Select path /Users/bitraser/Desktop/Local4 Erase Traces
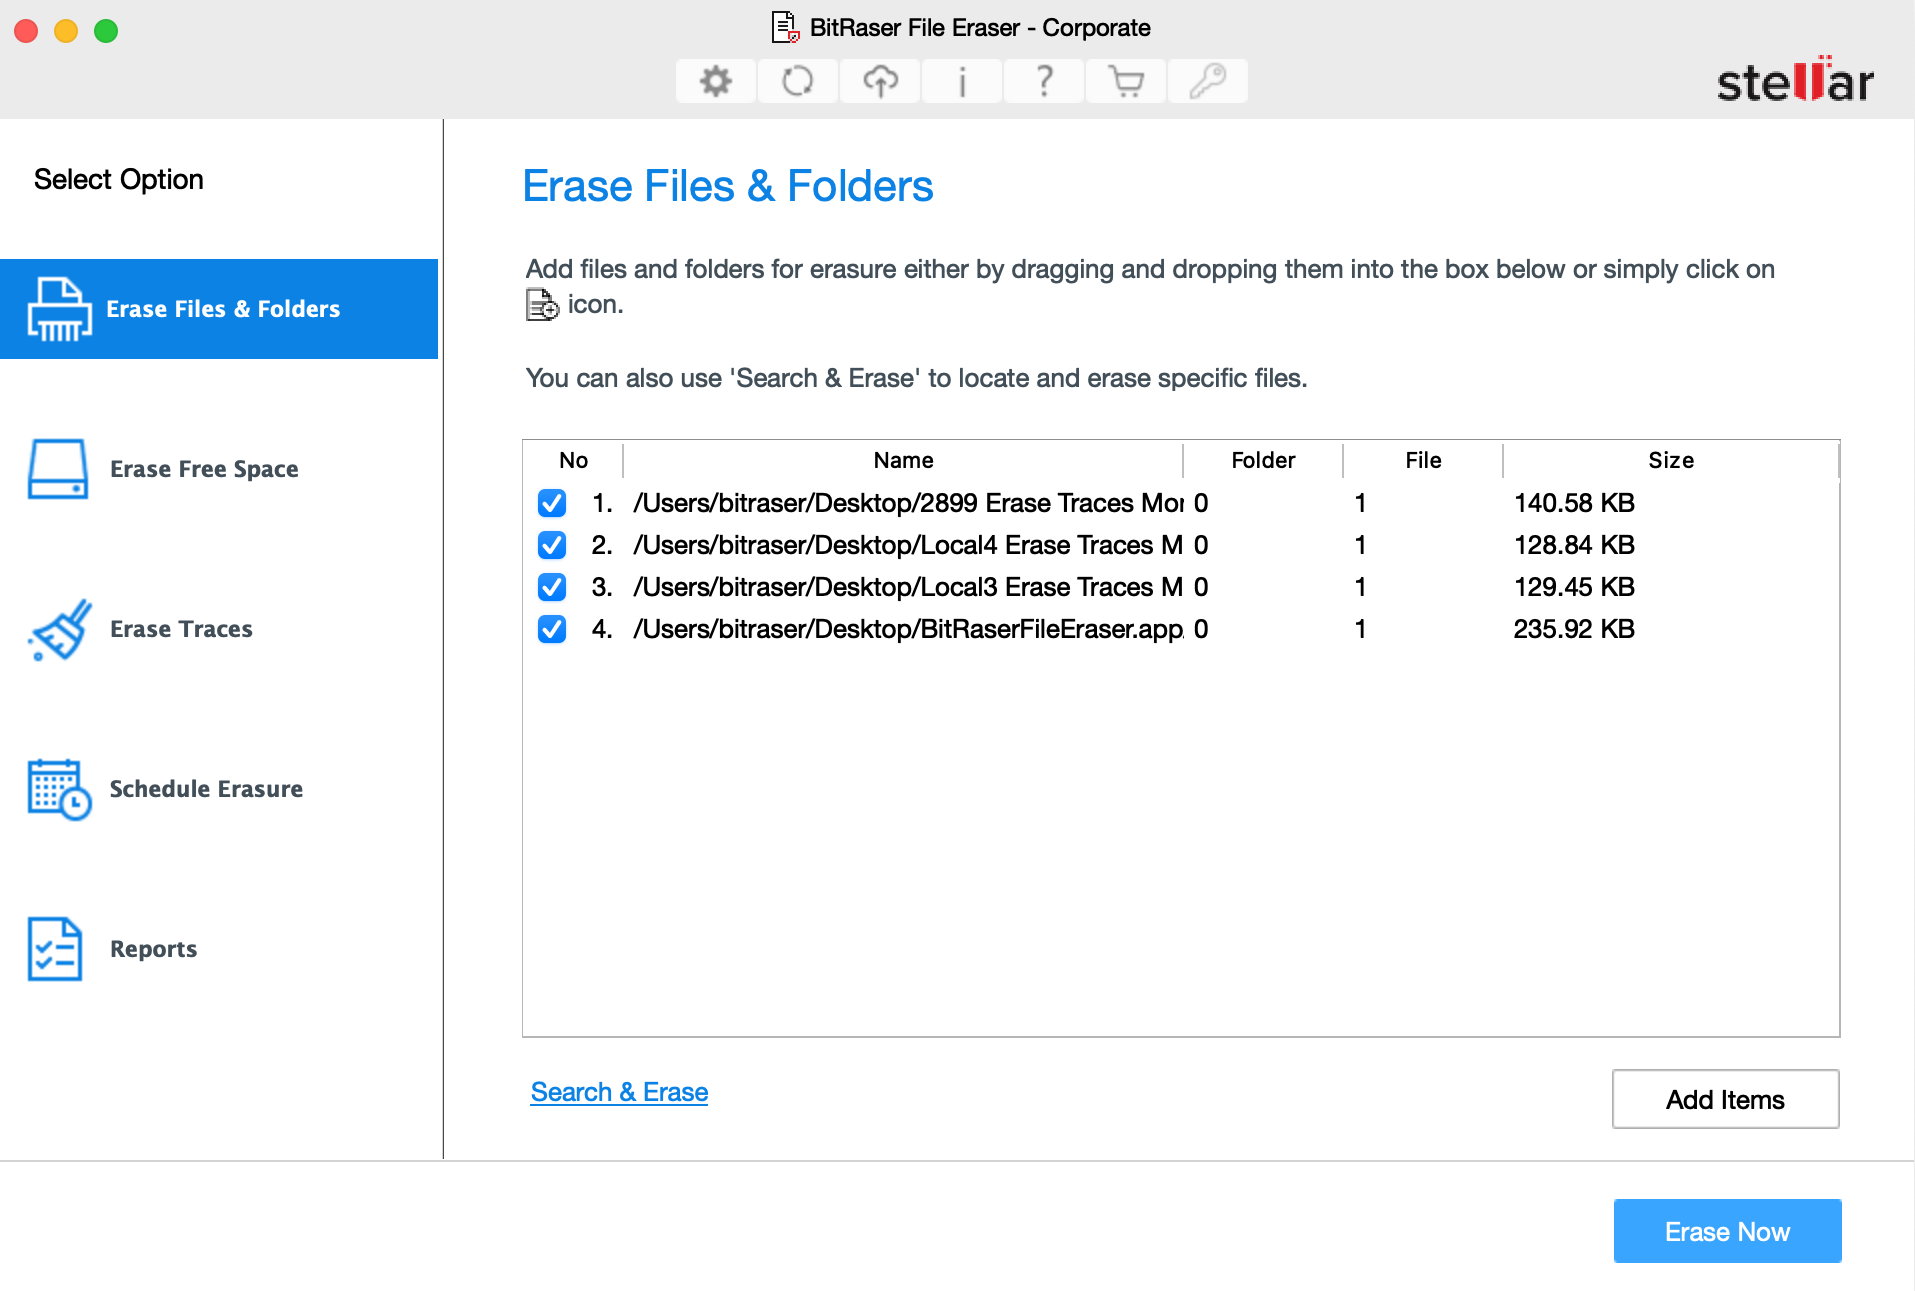Screen dimensions: 1915x1291 908,545
